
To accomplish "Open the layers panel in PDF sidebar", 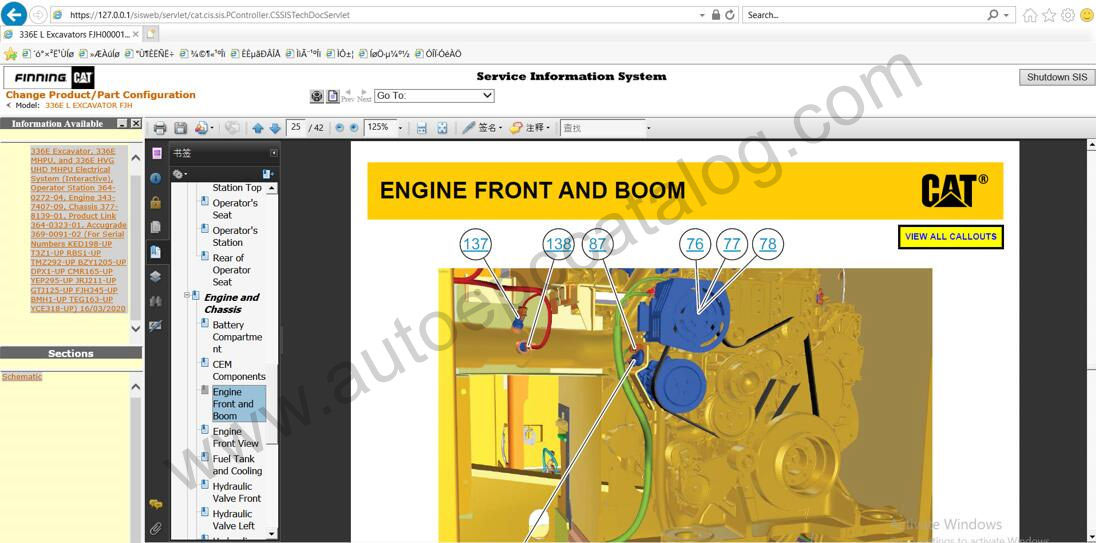I will (156, 277).
